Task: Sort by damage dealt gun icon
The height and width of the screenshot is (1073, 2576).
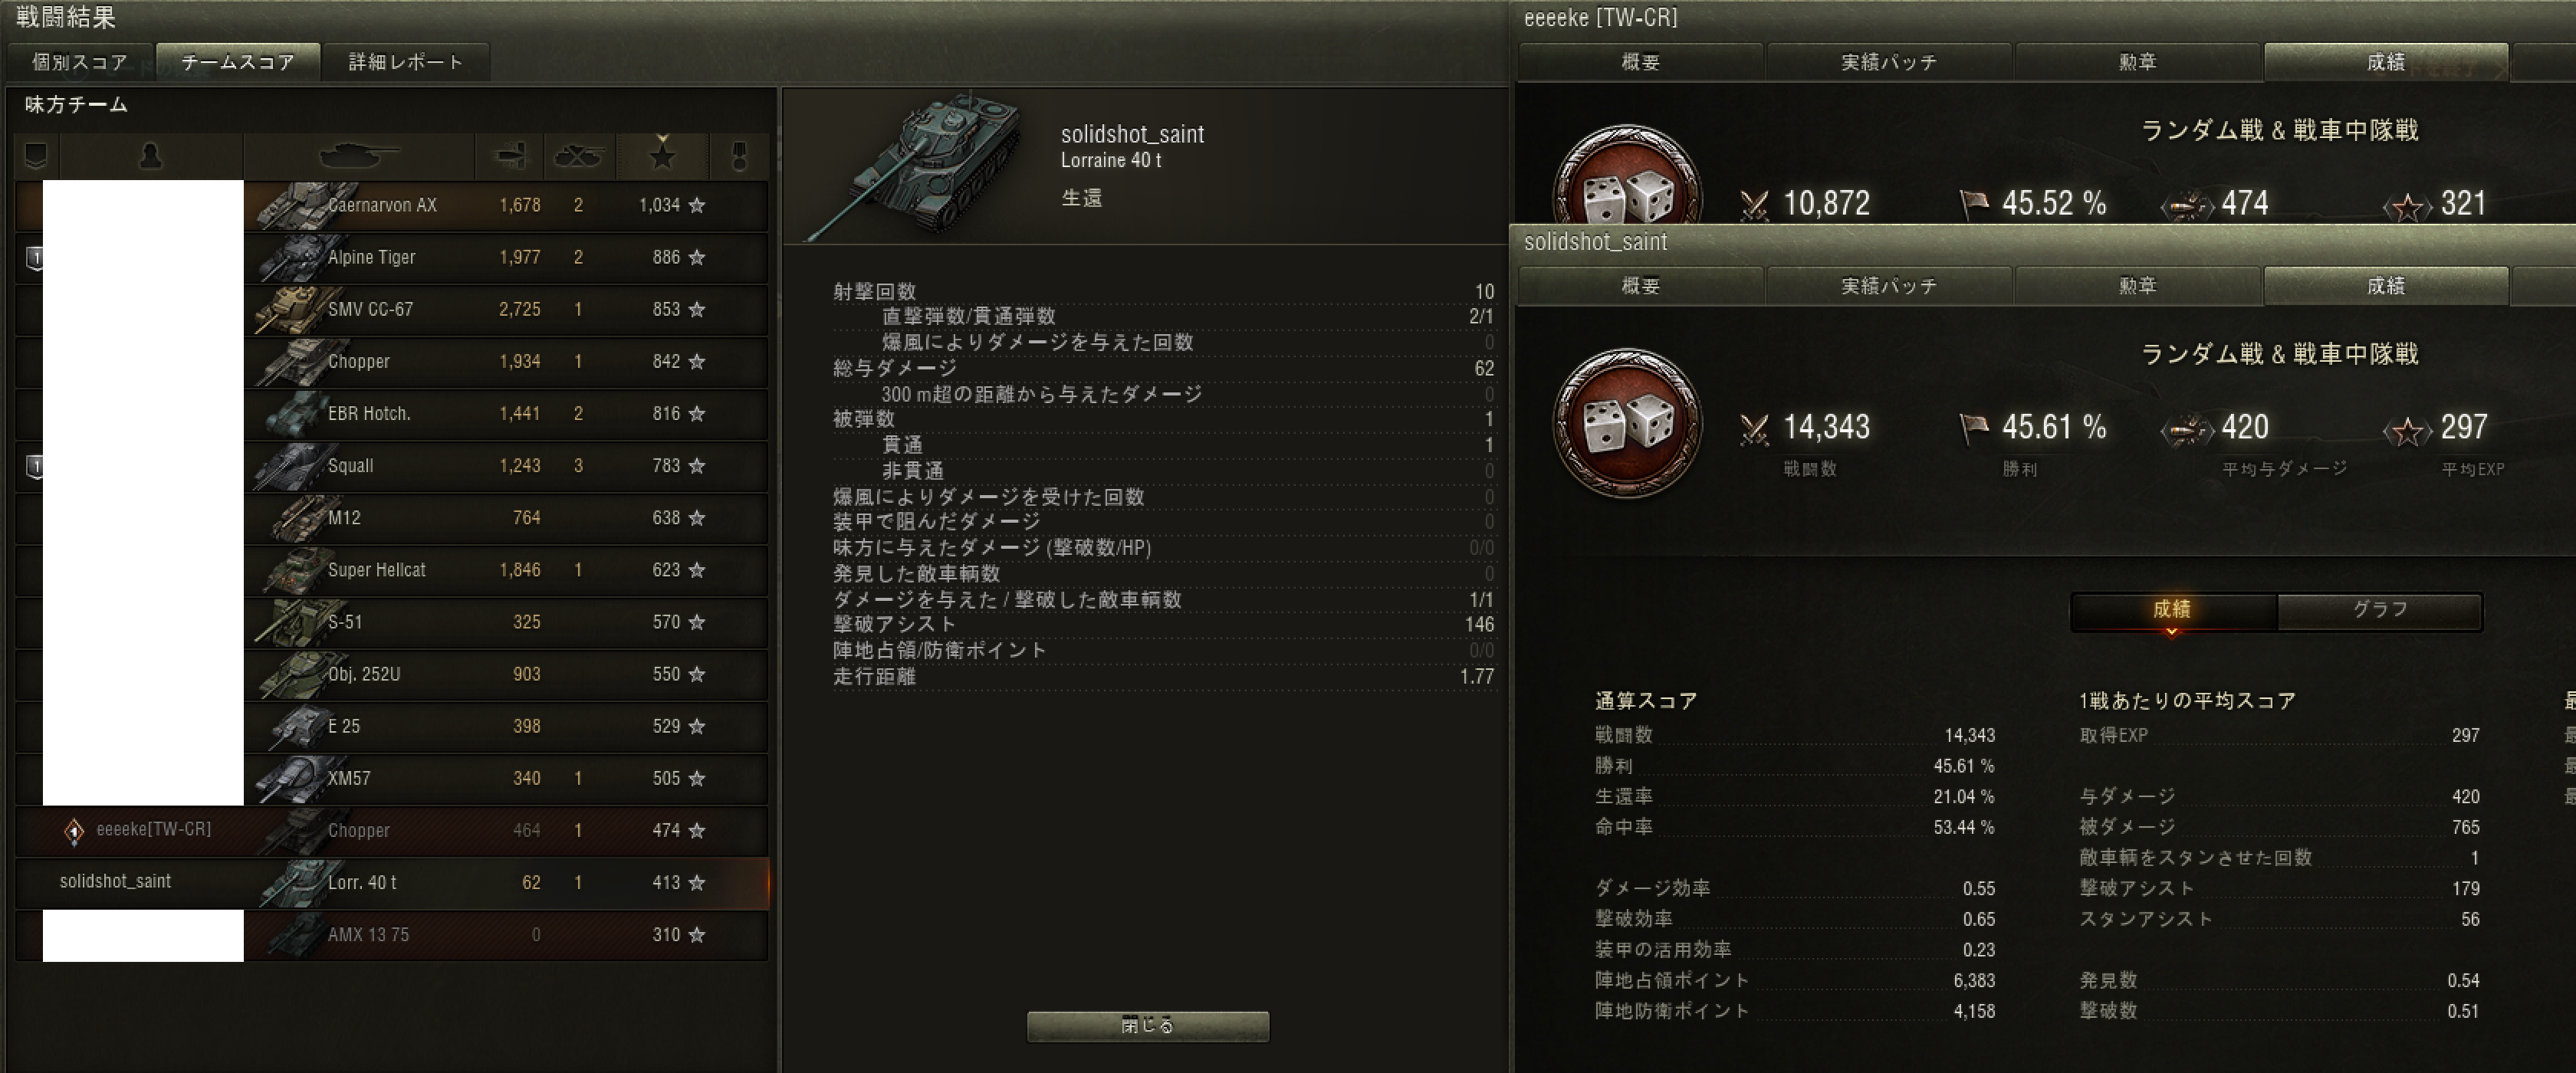Action: pyautogui.click(x=510, y=156)
